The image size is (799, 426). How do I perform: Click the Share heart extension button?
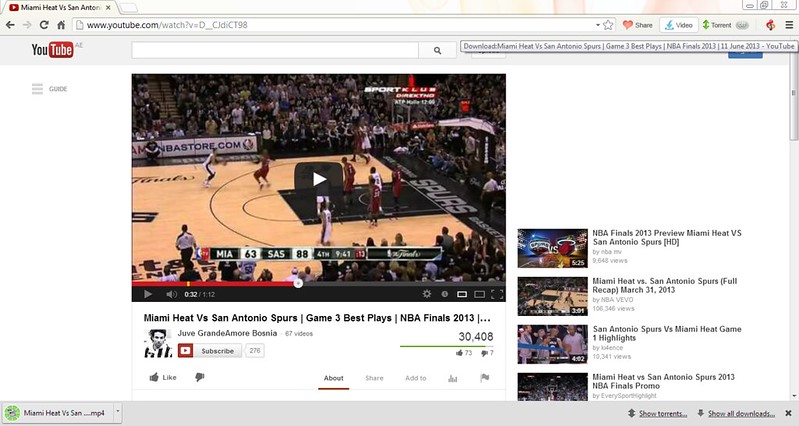637,25
